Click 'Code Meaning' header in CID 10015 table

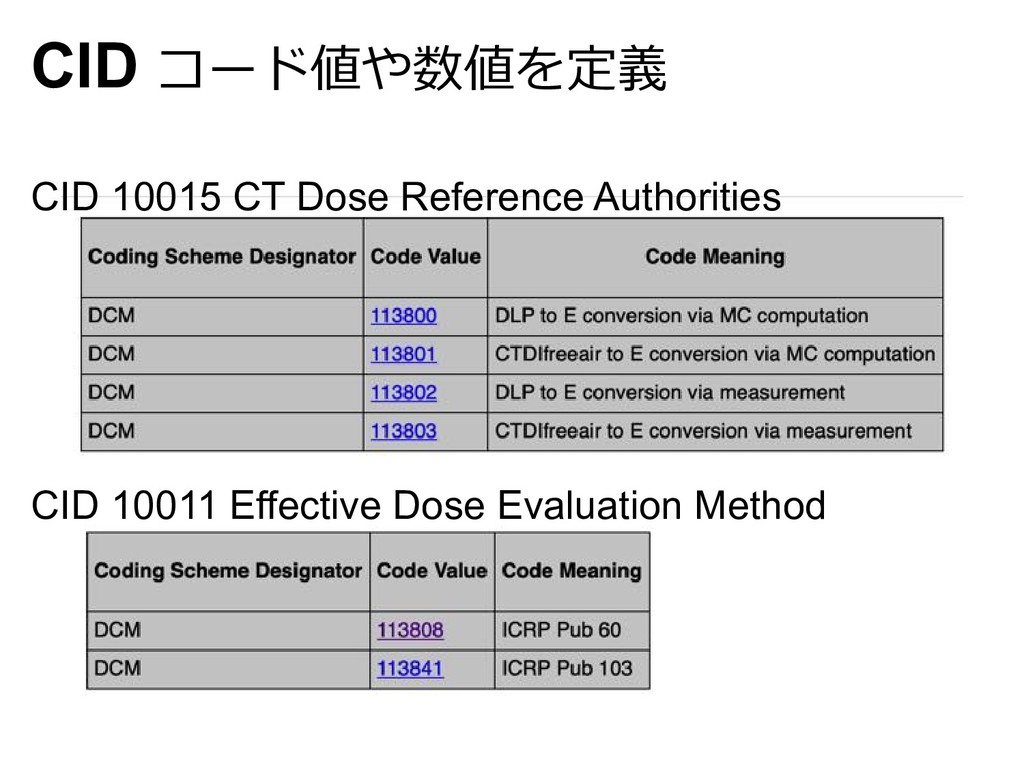point(715,257)
